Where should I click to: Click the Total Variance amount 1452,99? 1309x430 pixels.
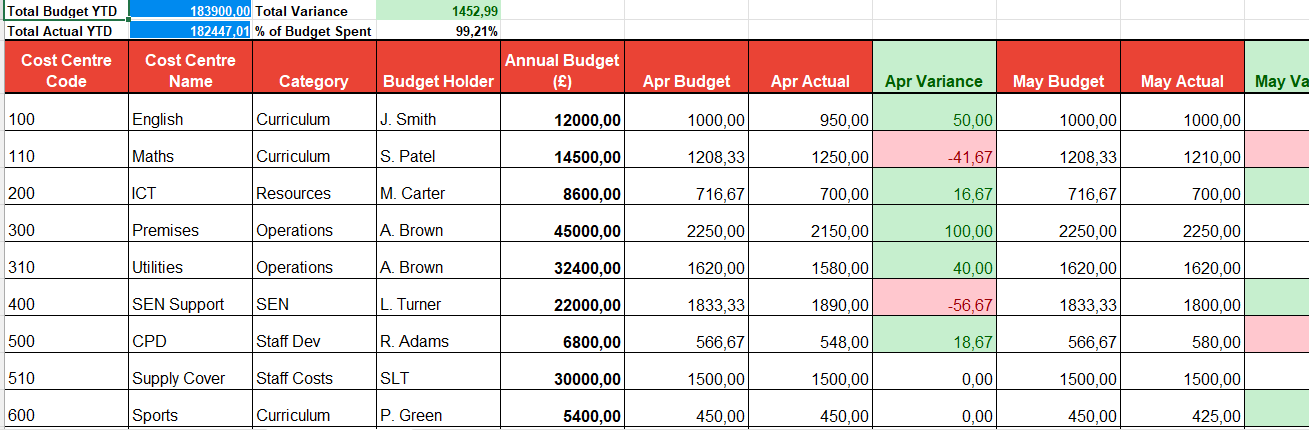tap(438, 11)
